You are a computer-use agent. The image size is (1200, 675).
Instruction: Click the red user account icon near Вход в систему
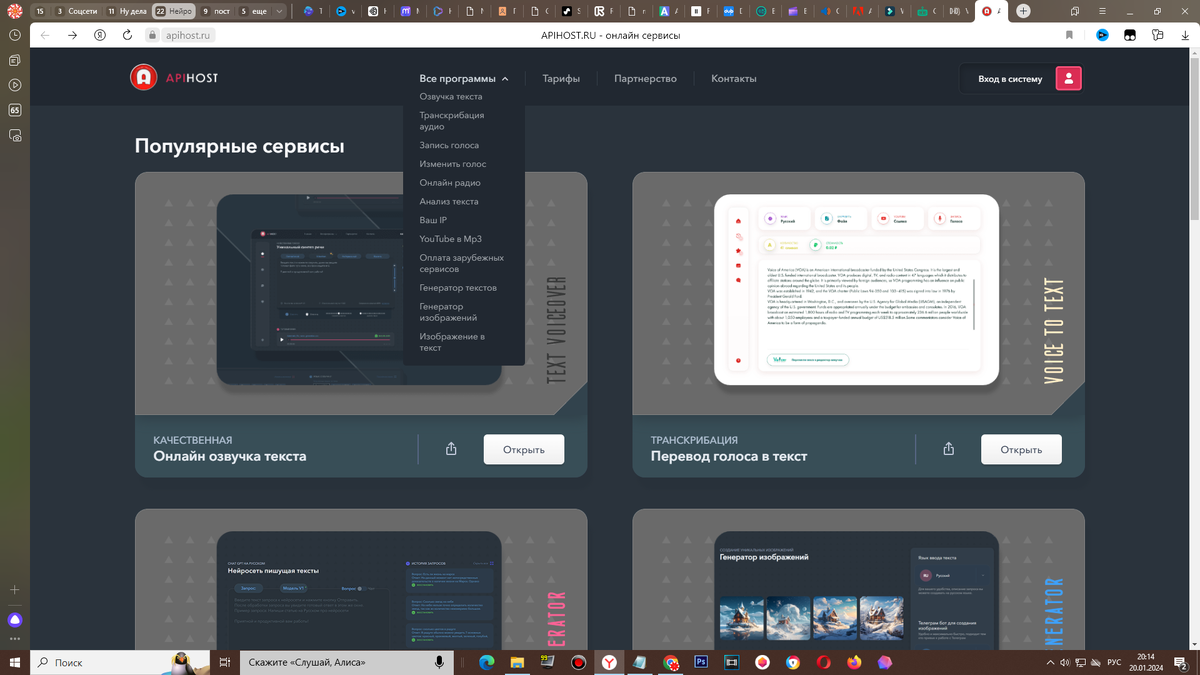pos(1068,77)
